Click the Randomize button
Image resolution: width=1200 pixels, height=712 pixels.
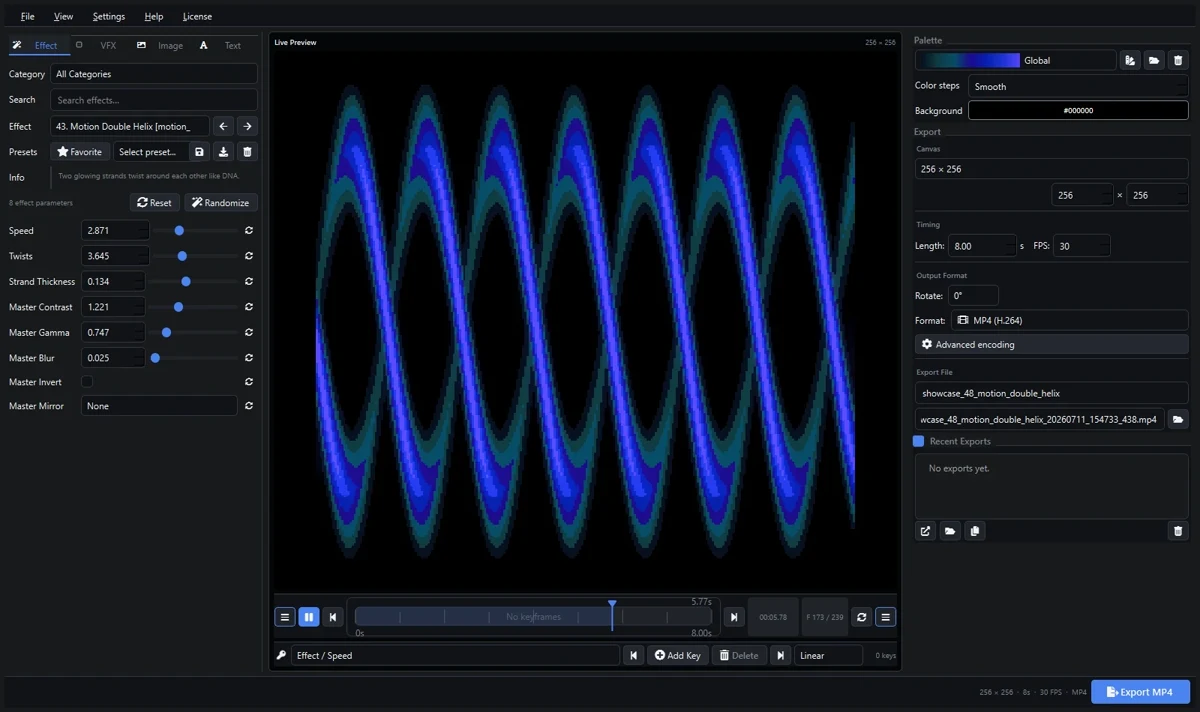(x=220, y=203)
